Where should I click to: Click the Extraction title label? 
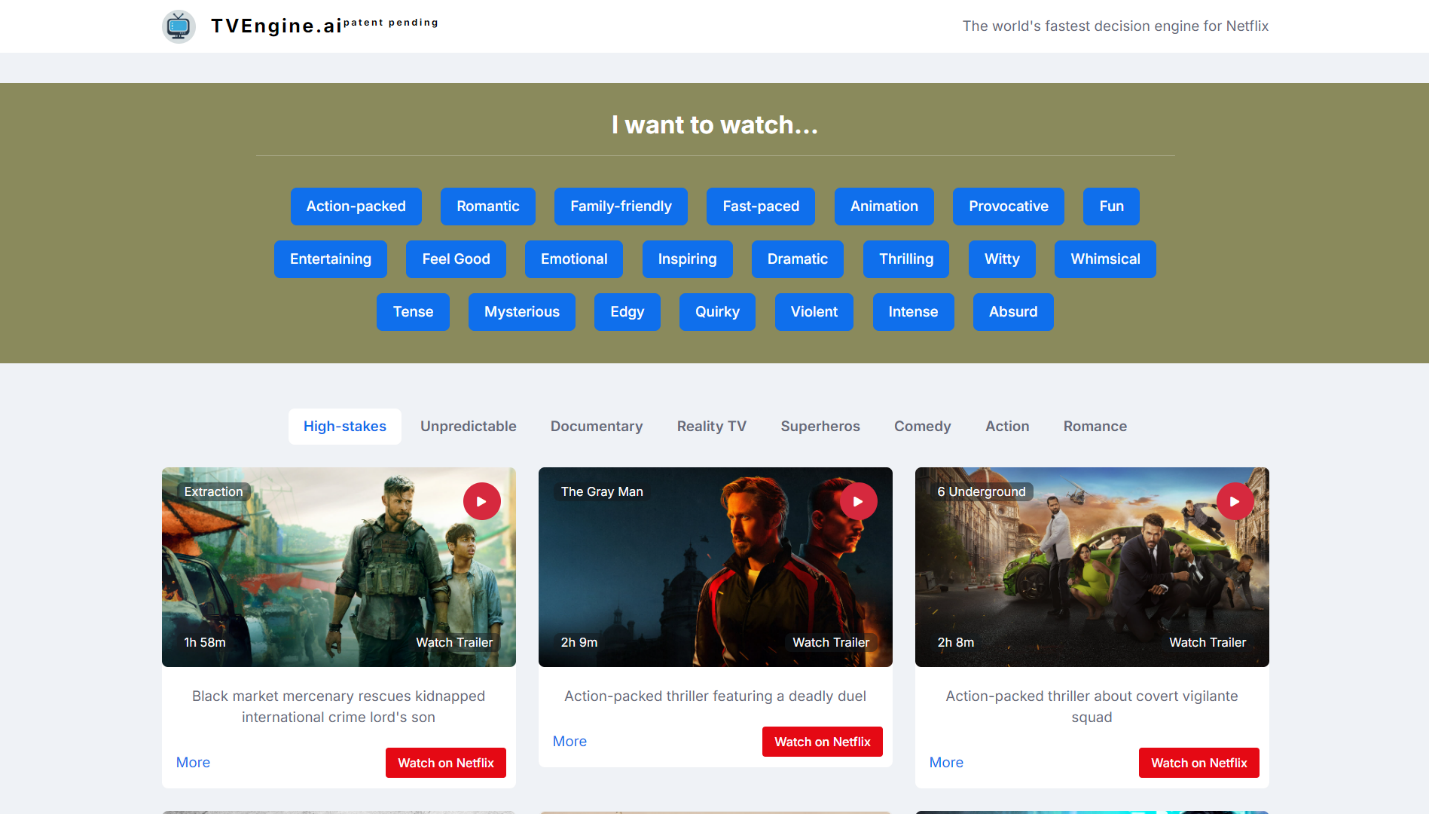[x=213, y=491]
